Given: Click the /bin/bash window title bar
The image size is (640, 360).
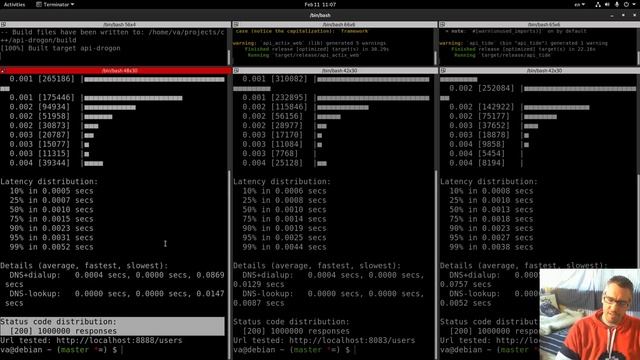Looking at the screenshot, I should pos(320,15).
